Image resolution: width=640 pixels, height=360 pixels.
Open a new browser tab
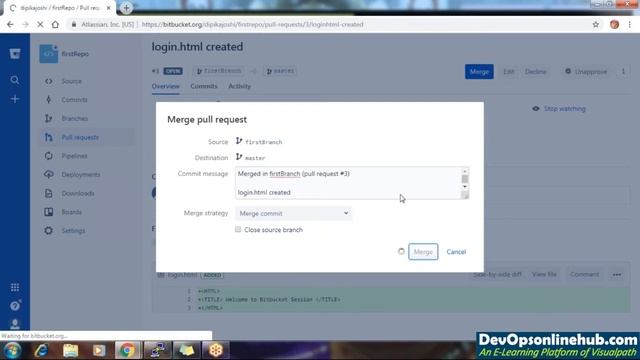point(126,8)
